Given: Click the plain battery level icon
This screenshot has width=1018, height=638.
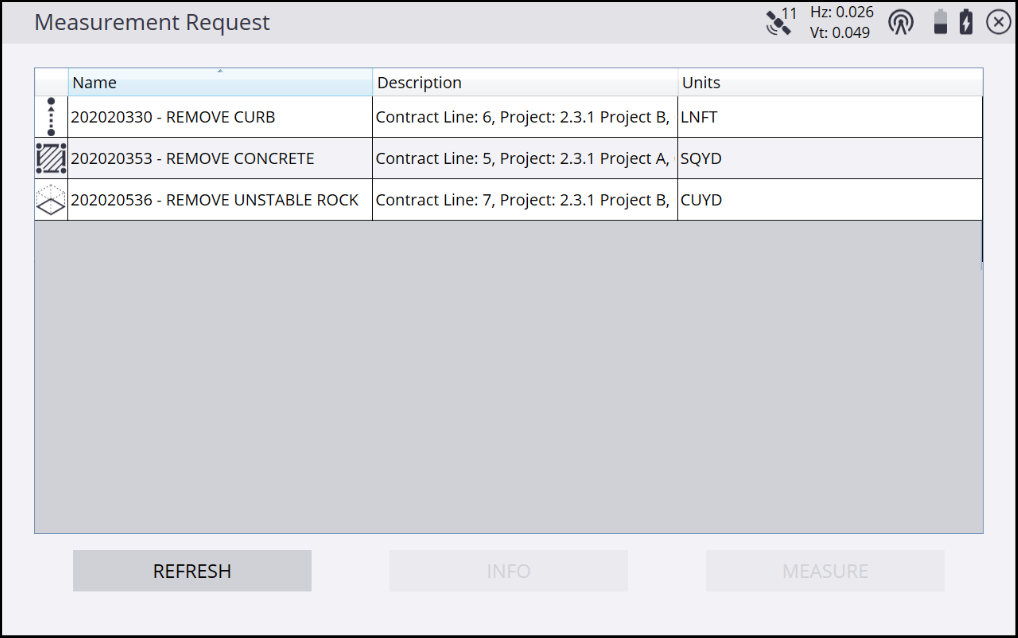Looking at the screenshot, I should click(940, 22).
